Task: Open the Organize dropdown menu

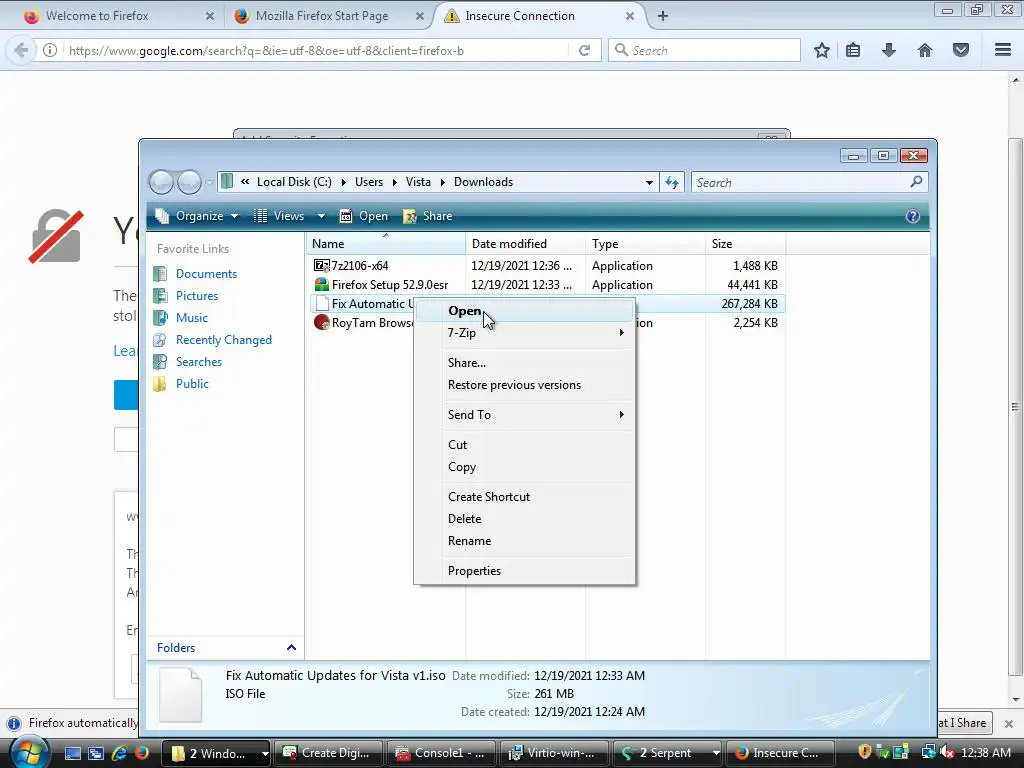Action: [x=197, y=216]
